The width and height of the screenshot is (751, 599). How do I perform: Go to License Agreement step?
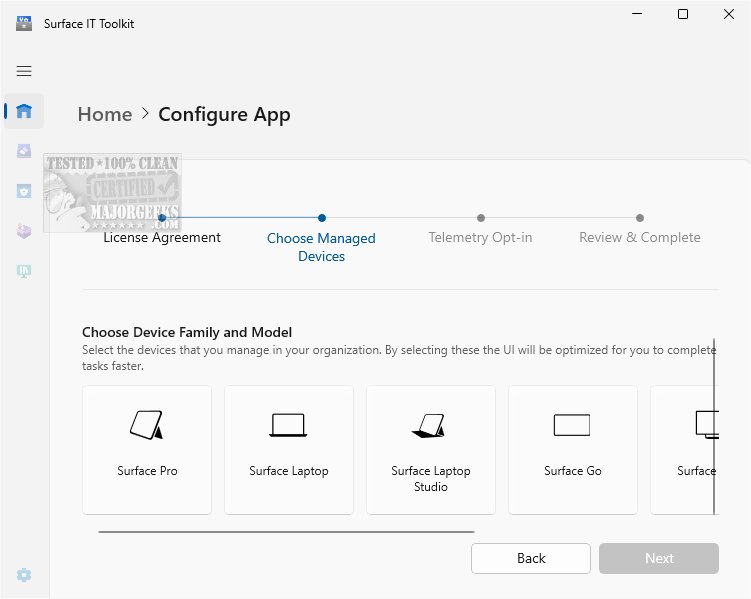[162, 237]
